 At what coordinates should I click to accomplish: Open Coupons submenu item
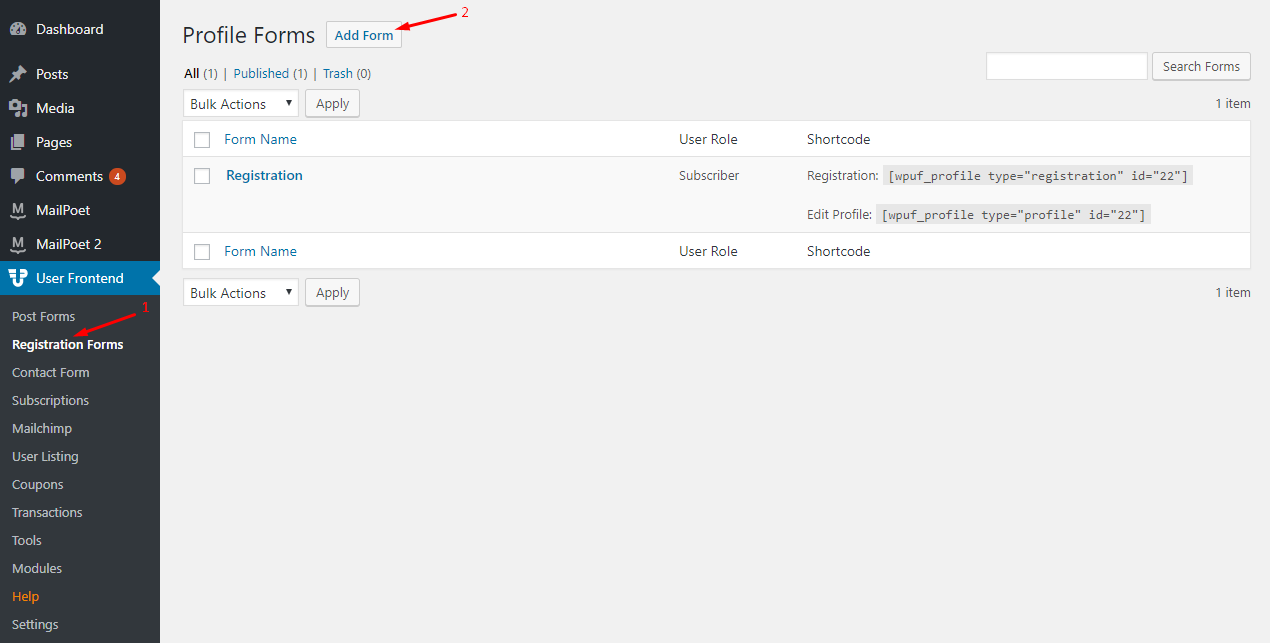pyautogui.click(x=38, y=484)
